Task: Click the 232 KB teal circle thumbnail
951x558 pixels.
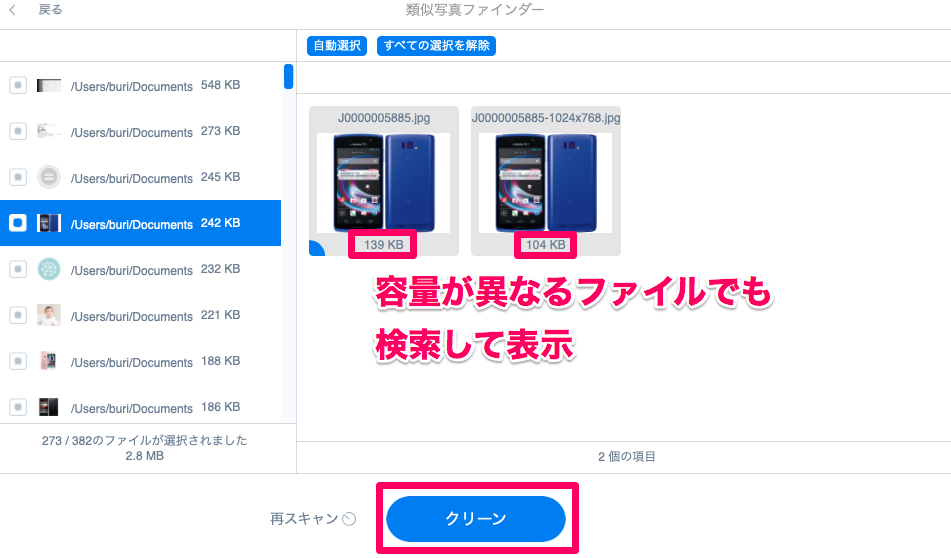Action: 49,269
